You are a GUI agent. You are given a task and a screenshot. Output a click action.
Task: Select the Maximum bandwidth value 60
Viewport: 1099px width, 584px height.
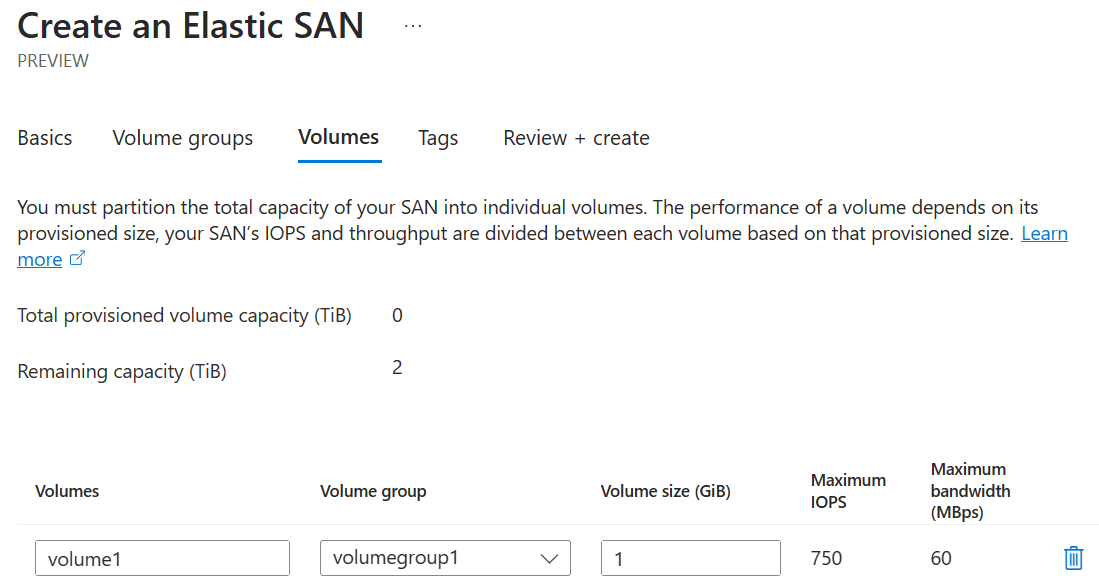(941, 559)
